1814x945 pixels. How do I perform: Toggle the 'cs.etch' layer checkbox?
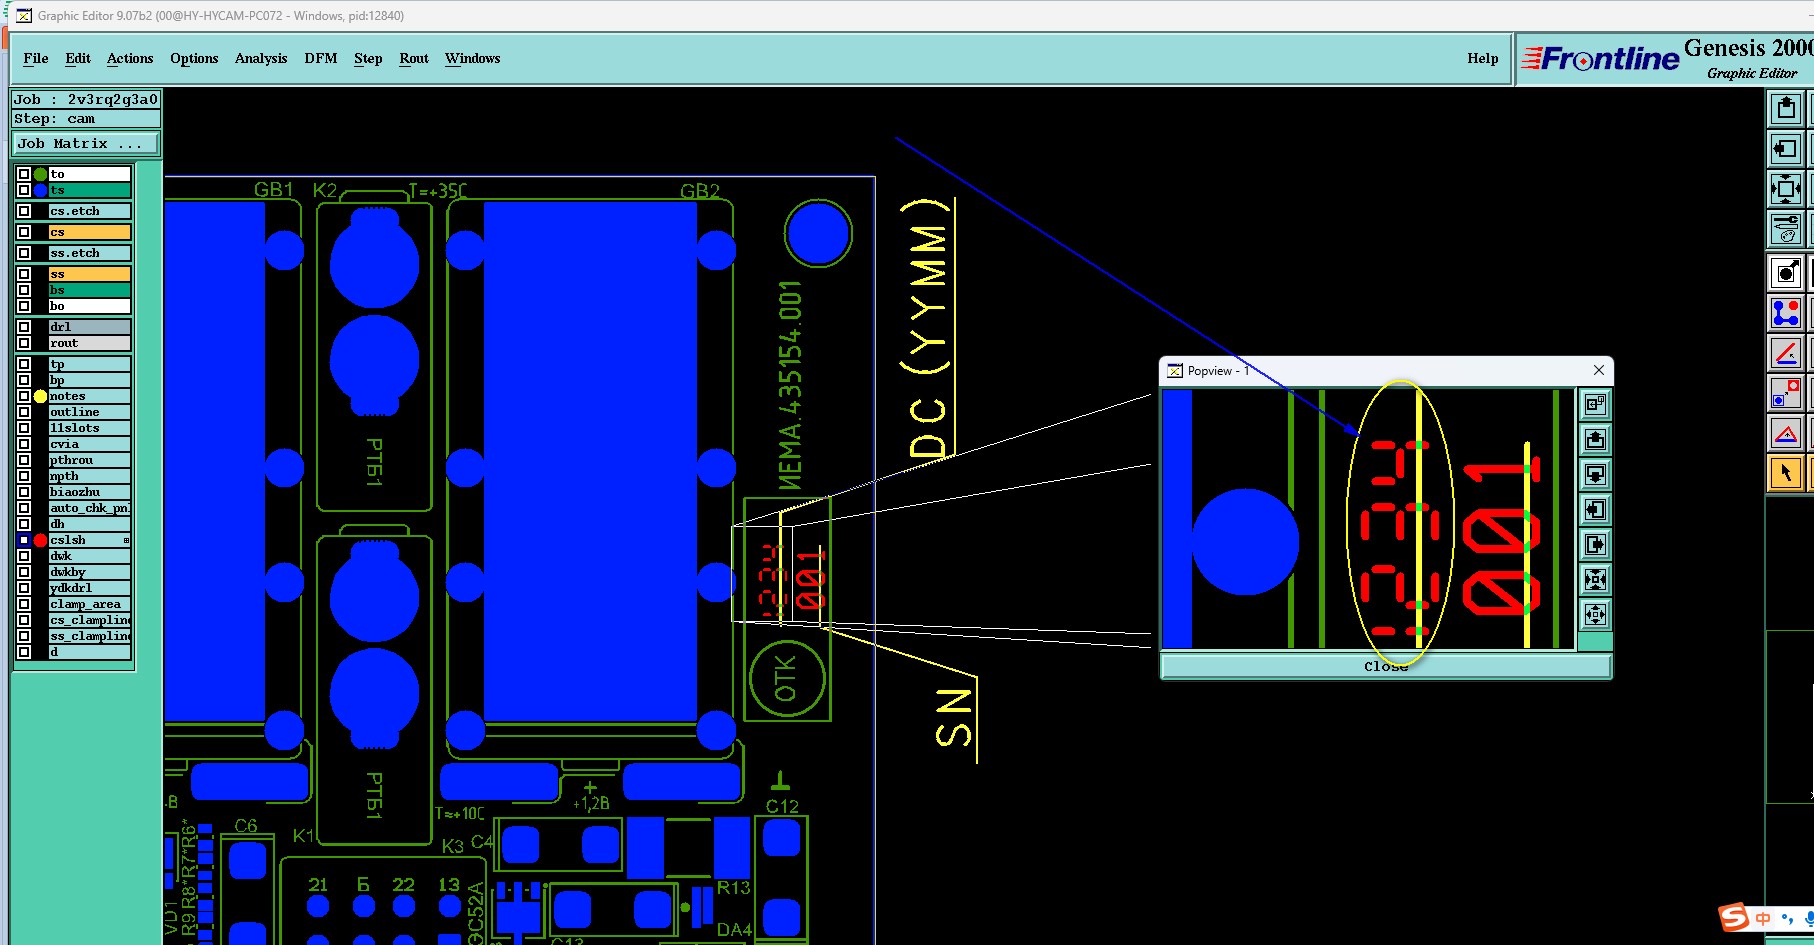[x=24, y=211]
